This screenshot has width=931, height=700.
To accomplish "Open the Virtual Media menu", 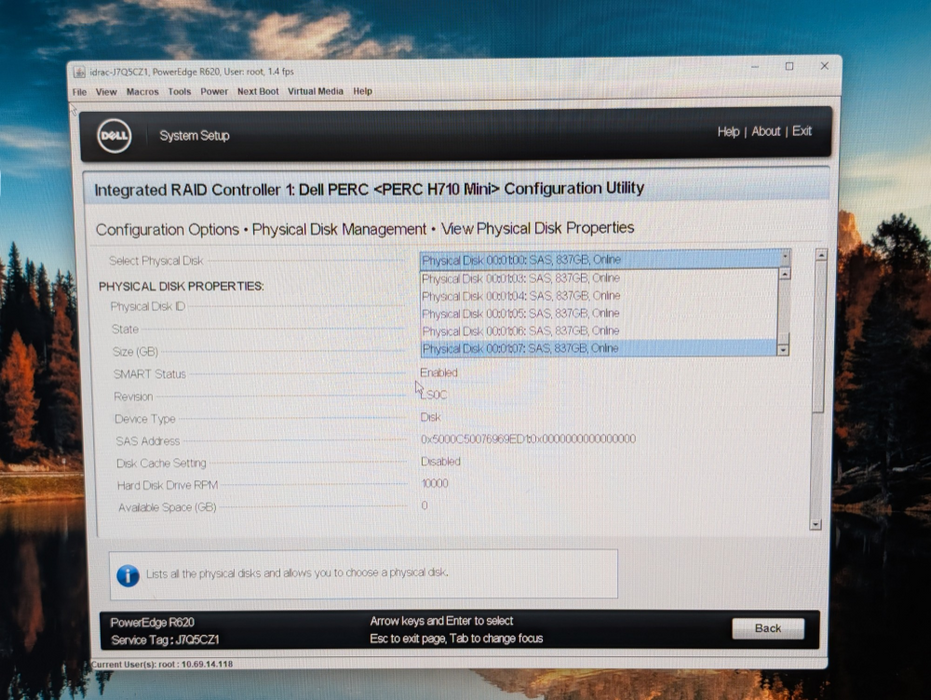I will point(315,91).
